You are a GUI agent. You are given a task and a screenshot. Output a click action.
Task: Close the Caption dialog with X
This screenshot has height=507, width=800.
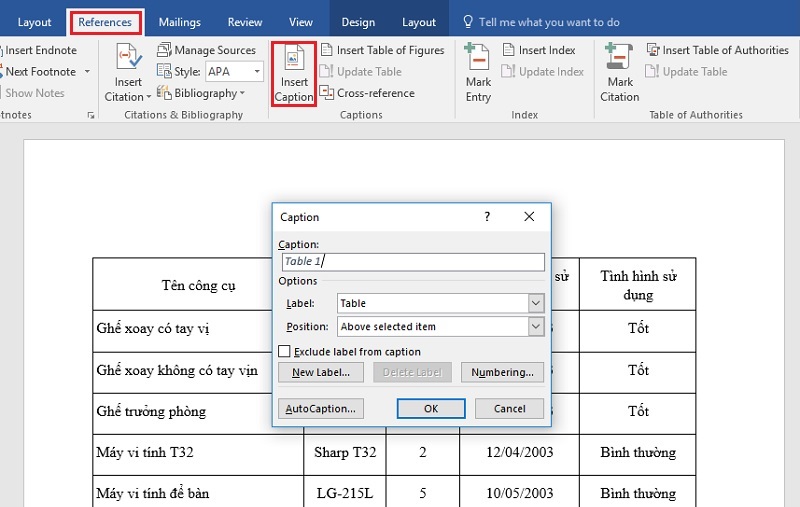coord(529,217)
